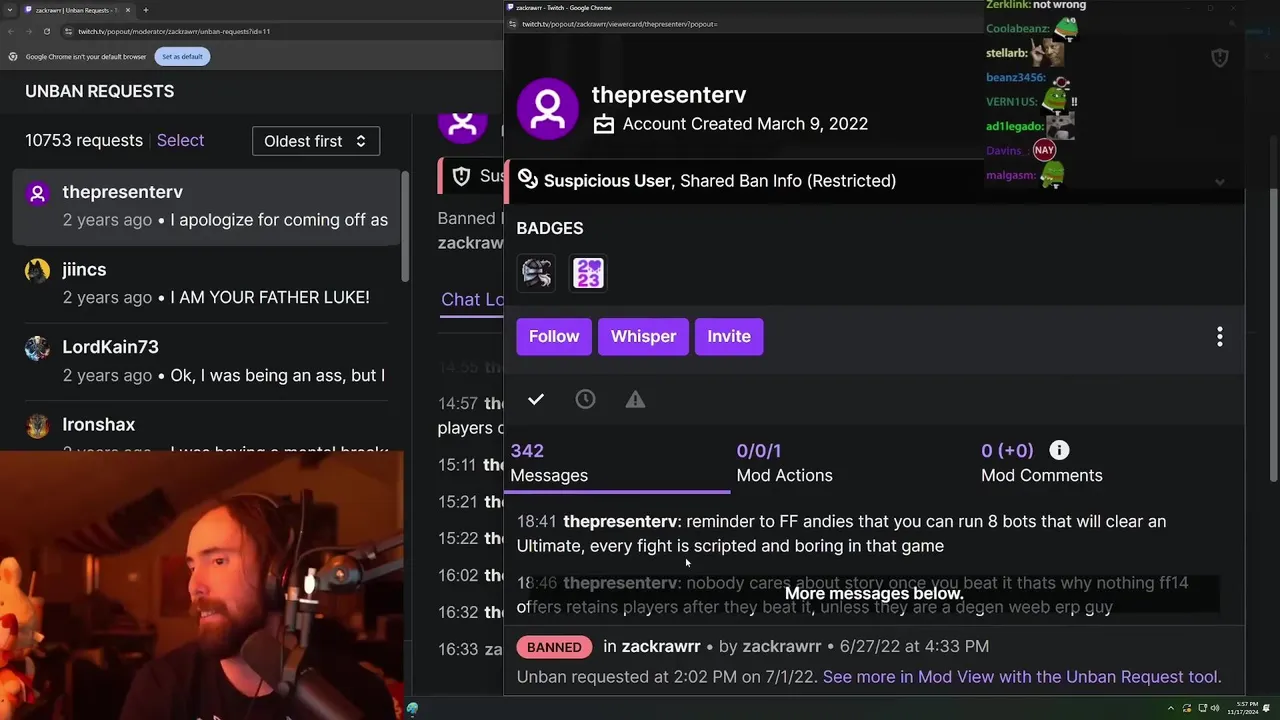The height and width of the screenshot is (720, 1280).
Task: Open the Mod Comments info icon
Action: (1059, 451)
